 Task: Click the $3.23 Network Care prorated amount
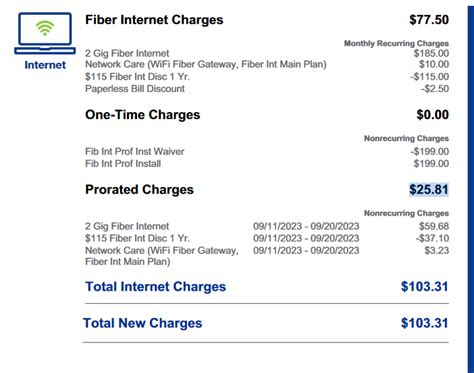tap(437, 250)
